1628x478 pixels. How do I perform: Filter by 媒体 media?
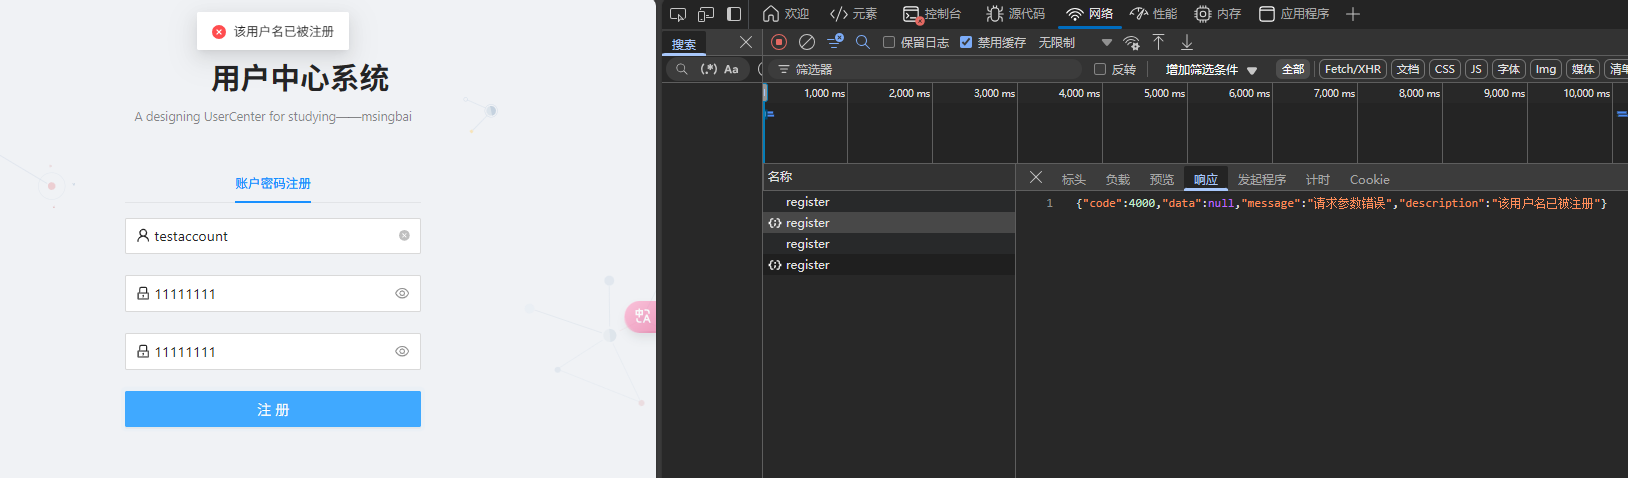[1583, 69]
